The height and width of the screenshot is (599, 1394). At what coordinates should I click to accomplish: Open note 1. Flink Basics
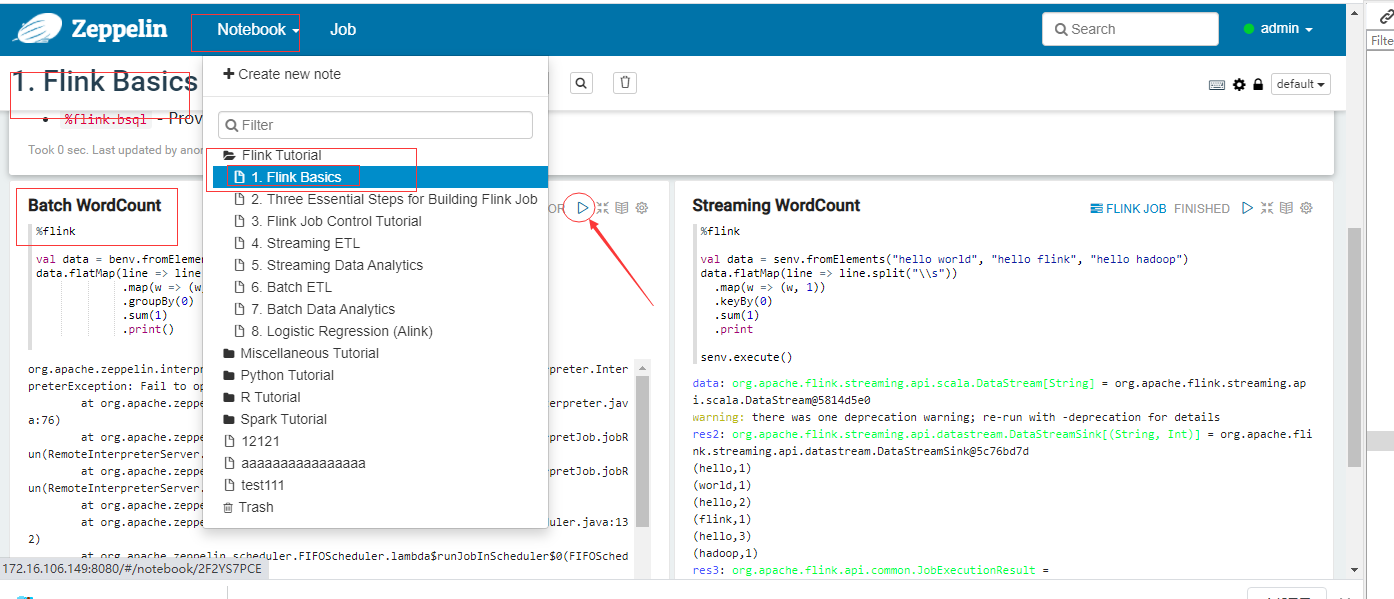click(x=380, y=177)
